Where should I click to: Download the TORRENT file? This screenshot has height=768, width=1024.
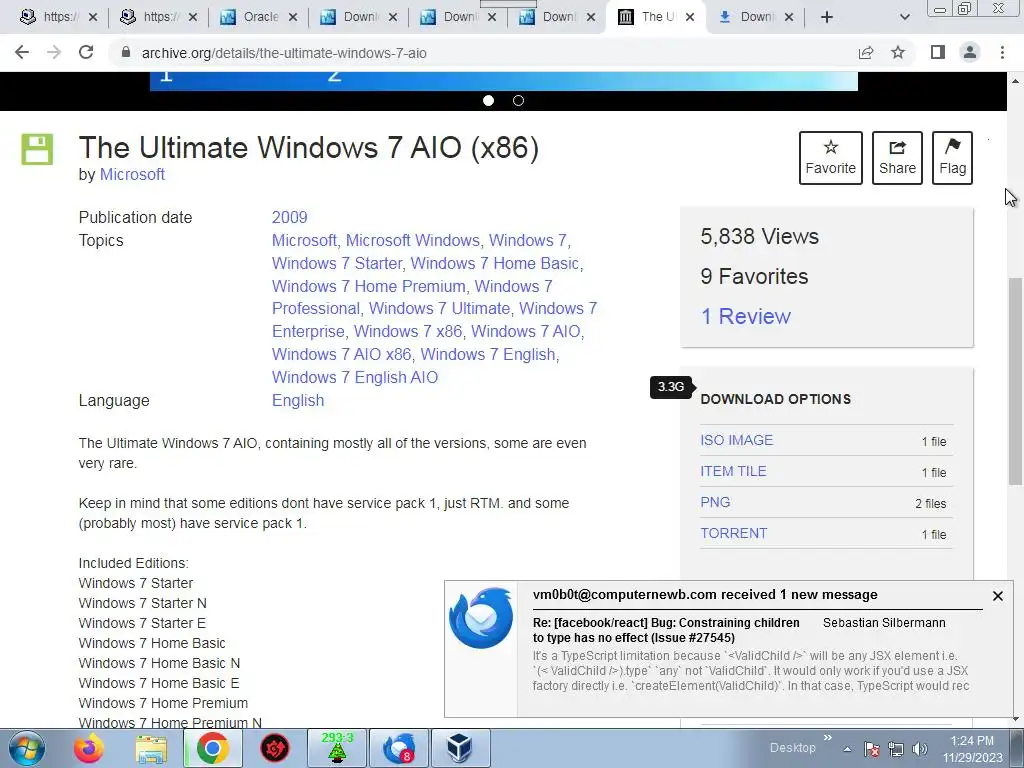[x=733, y=533]
